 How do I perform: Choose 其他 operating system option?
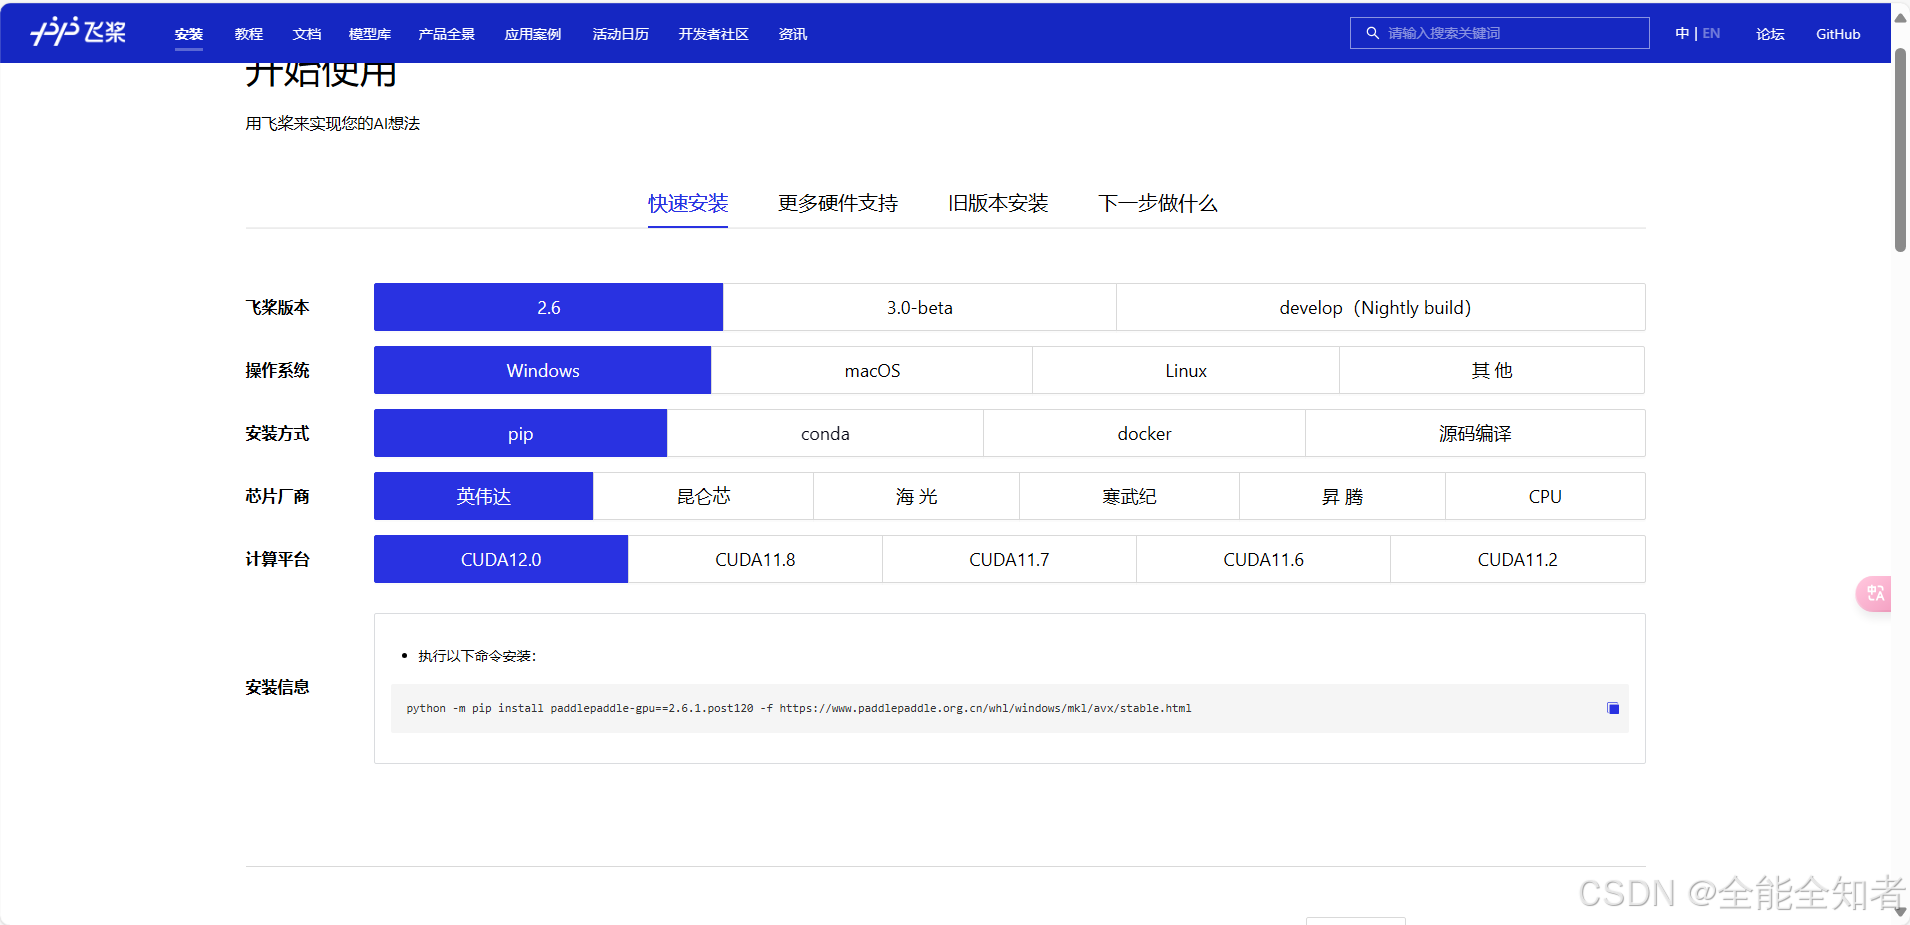(1492, 370)
